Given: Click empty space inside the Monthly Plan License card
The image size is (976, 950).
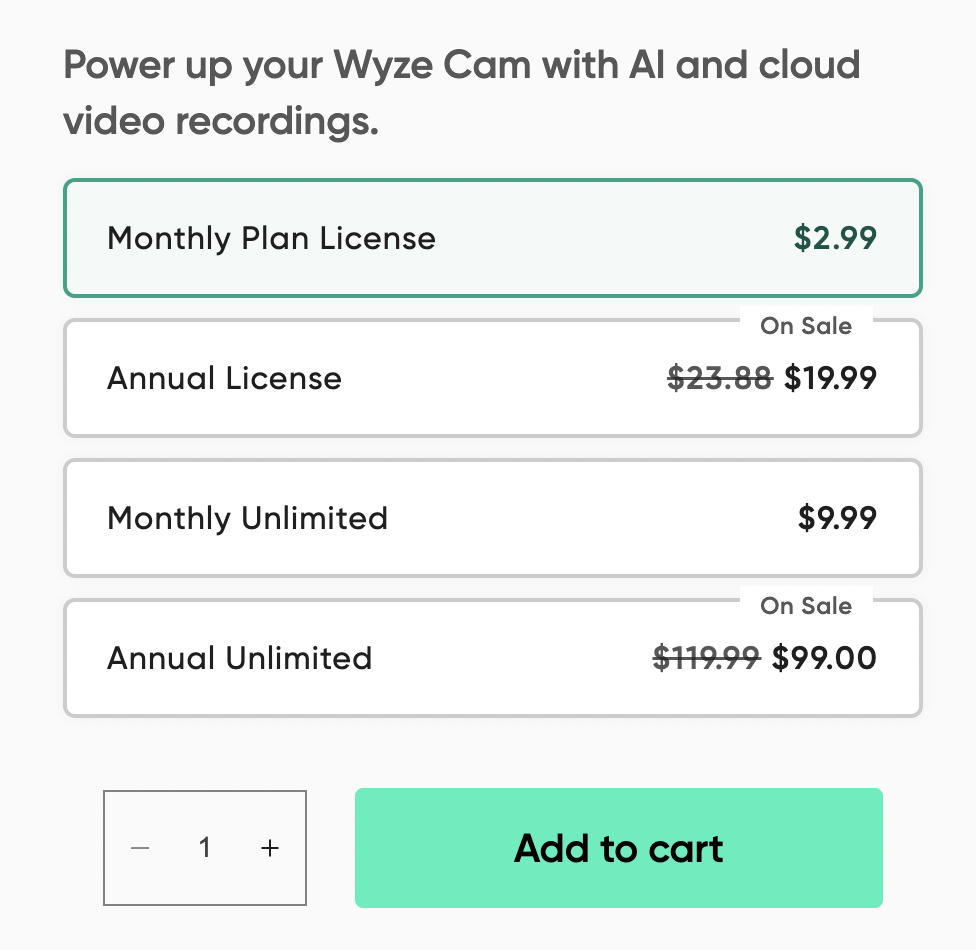Looking at the screenshot, I should pos(610,239).
